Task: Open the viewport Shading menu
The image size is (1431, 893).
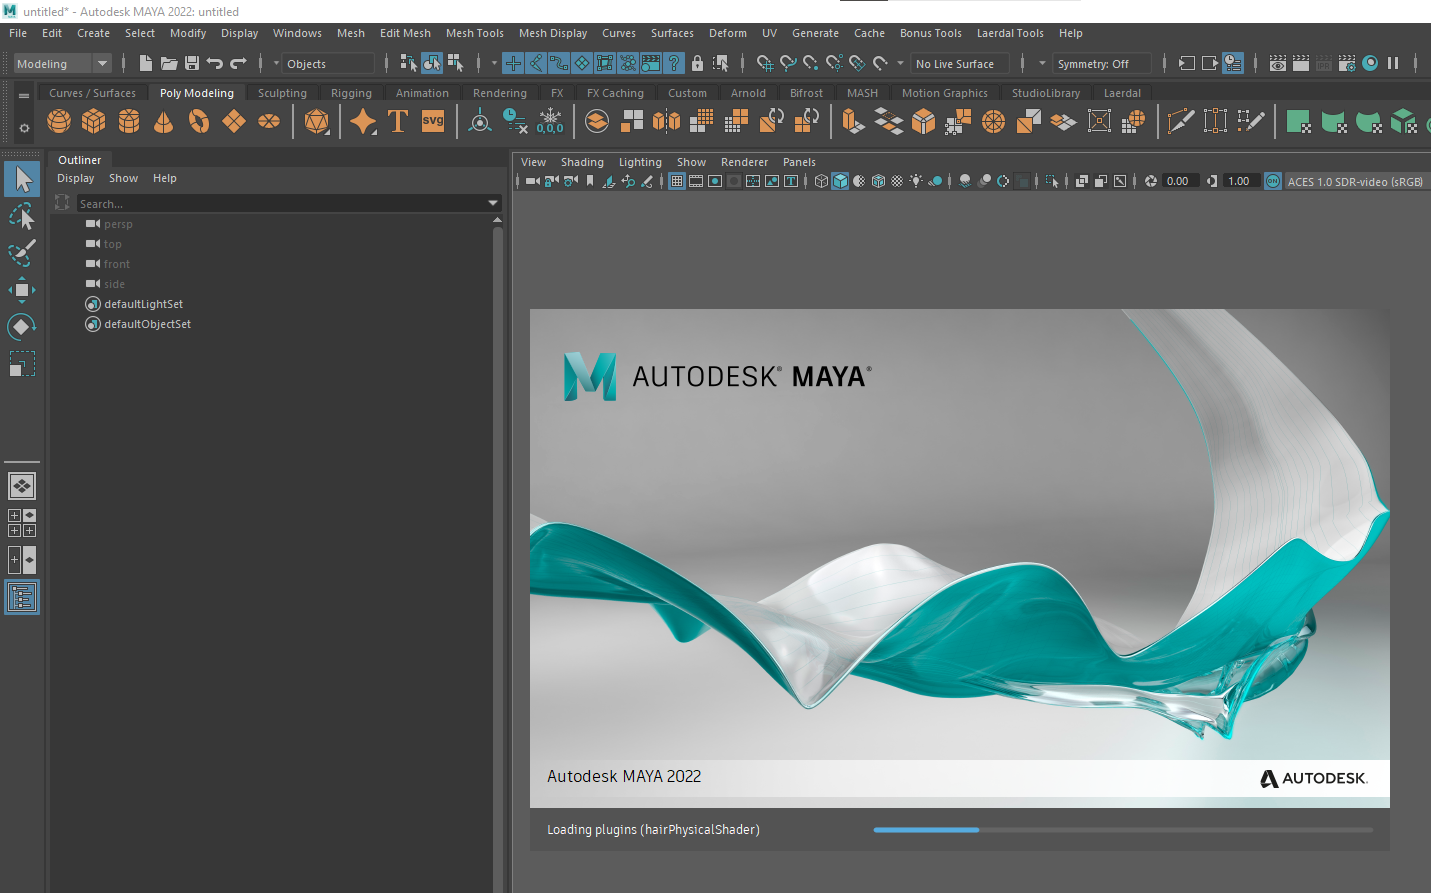Action: coord(582,162)
